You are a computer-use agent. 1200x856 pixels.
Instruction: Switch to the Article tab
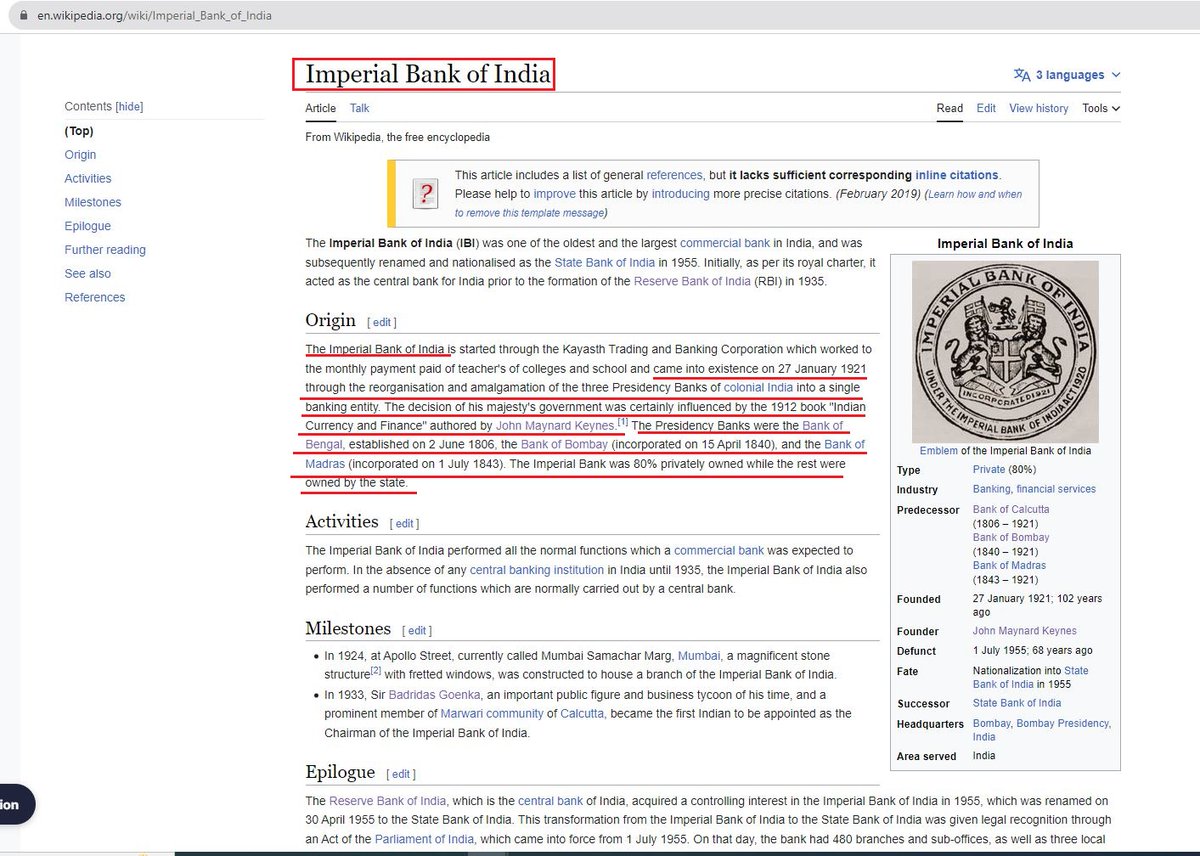pyautogui.click(x=320, y=108)
